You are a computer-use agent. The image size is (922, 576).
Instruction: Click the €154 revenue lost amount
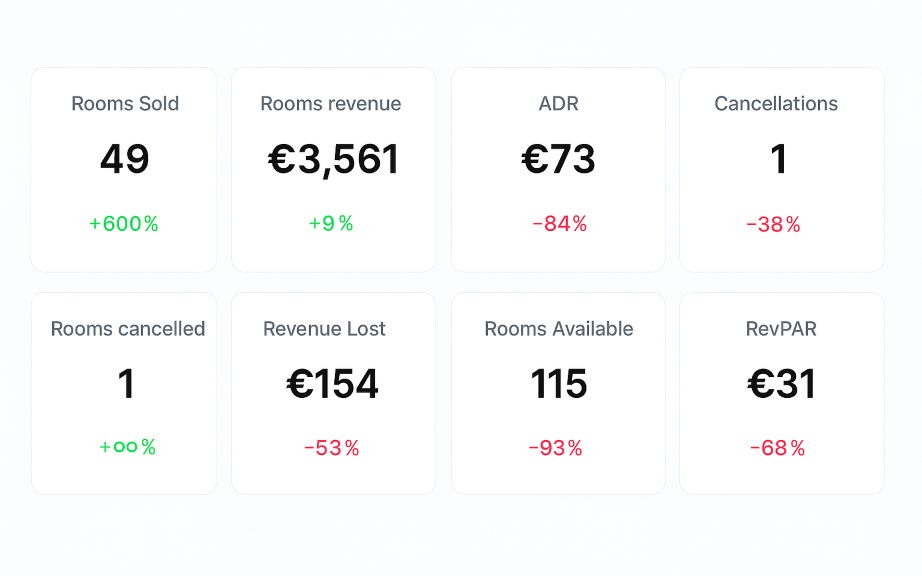[x=333, y=385]
